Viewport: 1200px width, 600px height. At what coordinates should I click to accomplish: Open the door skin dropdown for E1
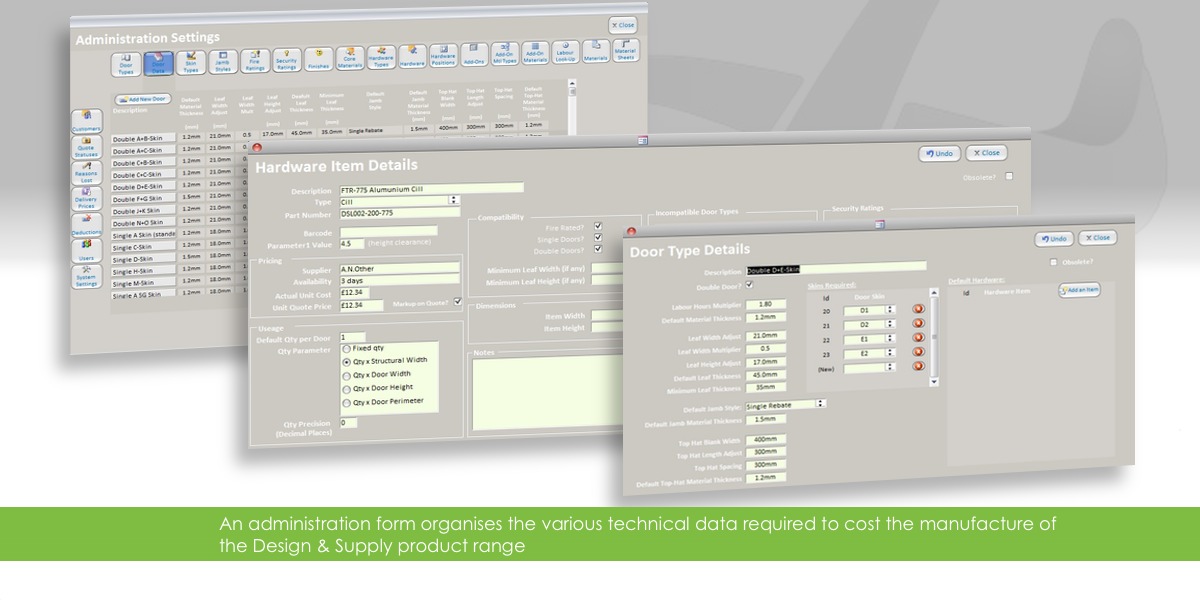click(x=889, y=339)
